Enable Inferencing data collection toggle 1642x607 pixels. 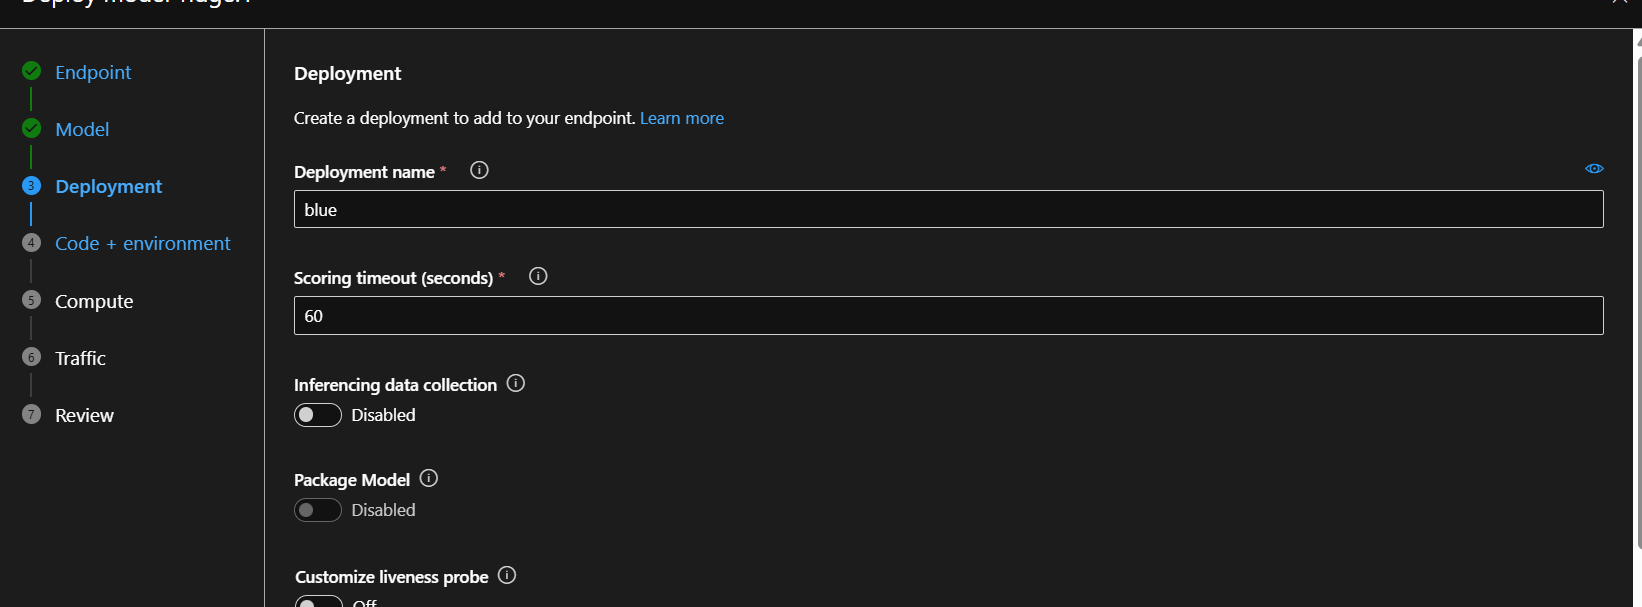pos(318,415)
